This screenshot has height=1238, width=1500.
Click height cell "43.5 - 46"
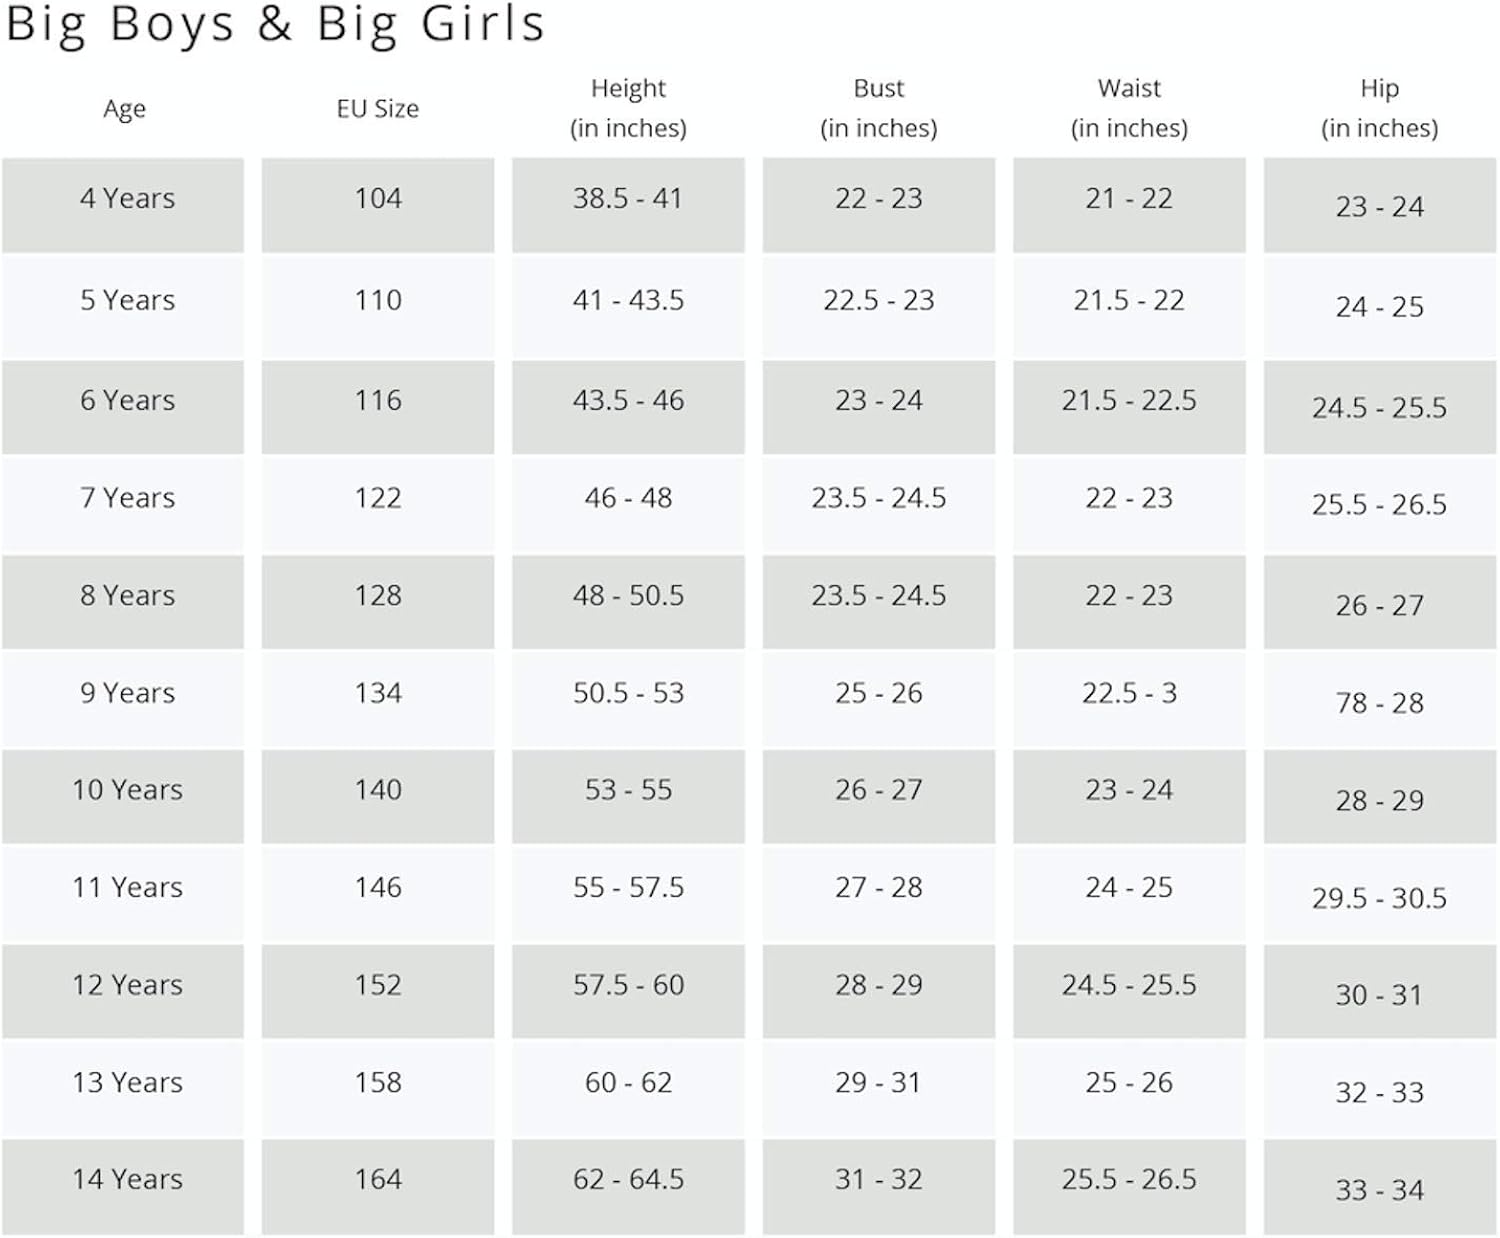pos(628,401)
